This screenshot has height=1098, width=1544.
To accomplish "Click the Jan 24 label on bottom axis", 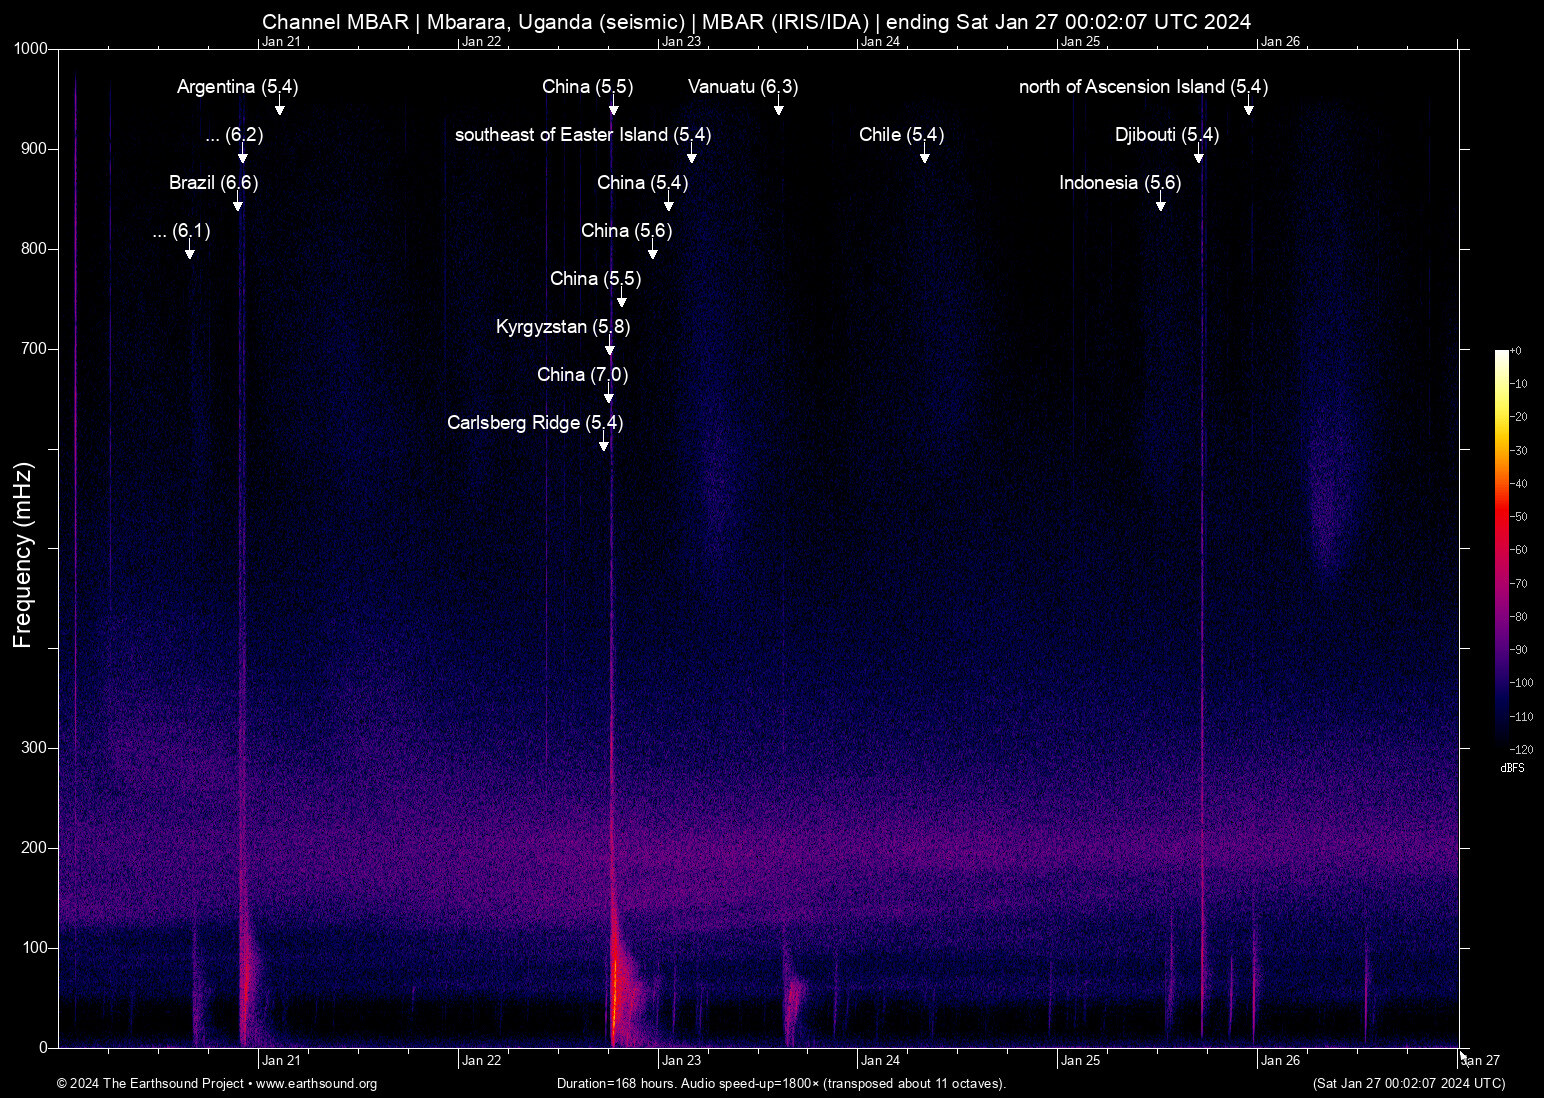I will (x=880, y=1061).
